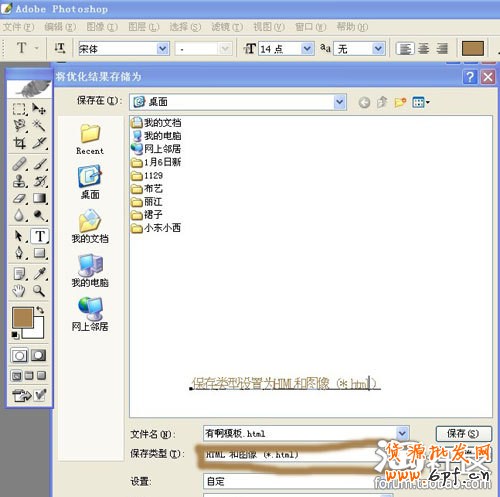Viewport: 500px width, 497px height.
Task: Click the 保存 button
Action: [464, 434]
